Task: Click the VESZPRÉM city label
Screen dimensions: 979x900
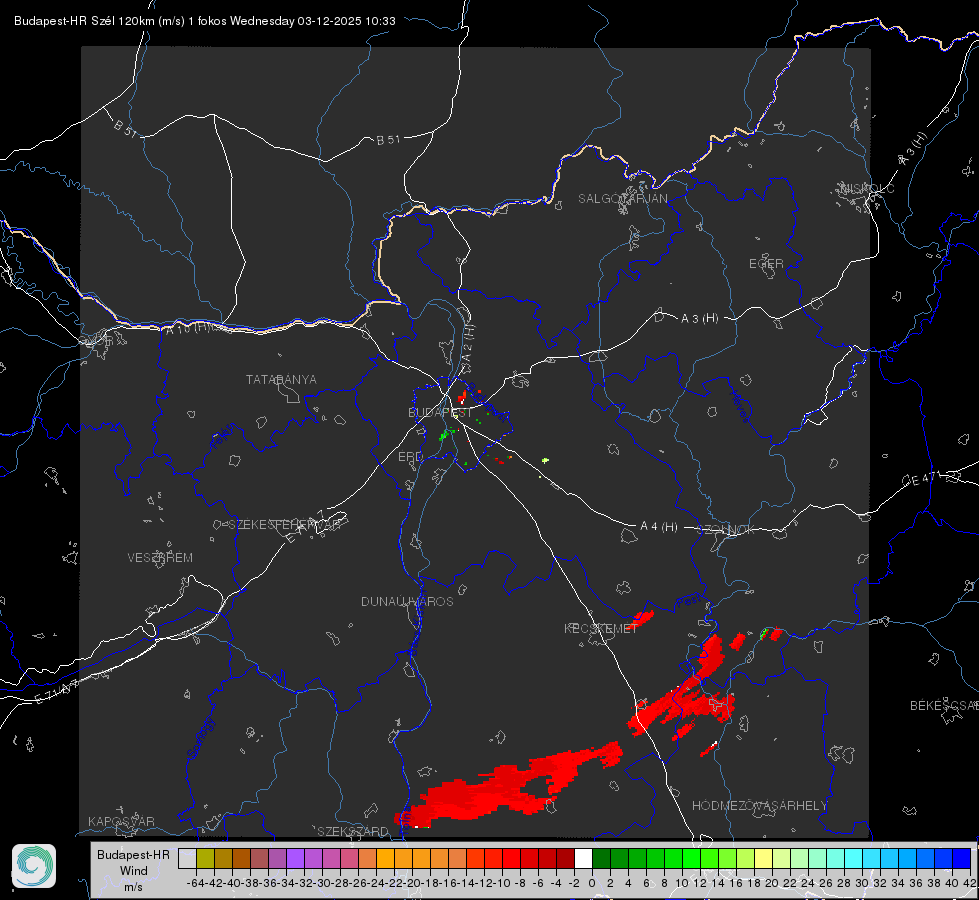Action: point(160,557)
